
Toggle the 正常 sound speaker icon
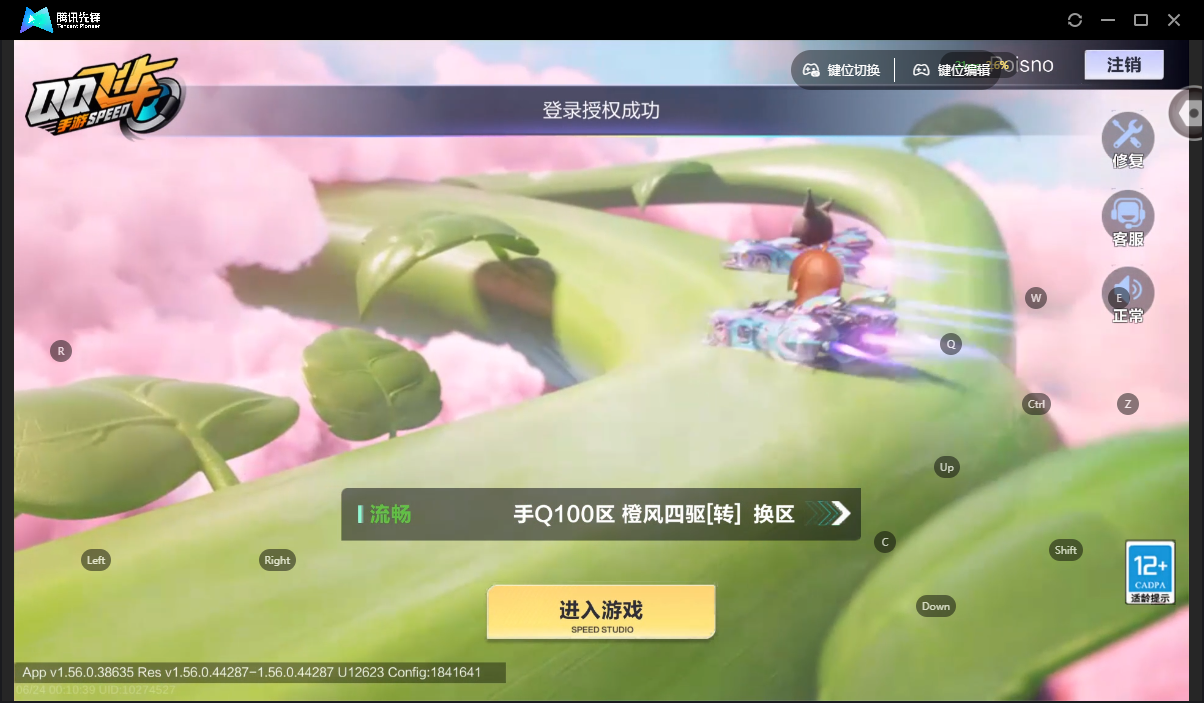1128,295
